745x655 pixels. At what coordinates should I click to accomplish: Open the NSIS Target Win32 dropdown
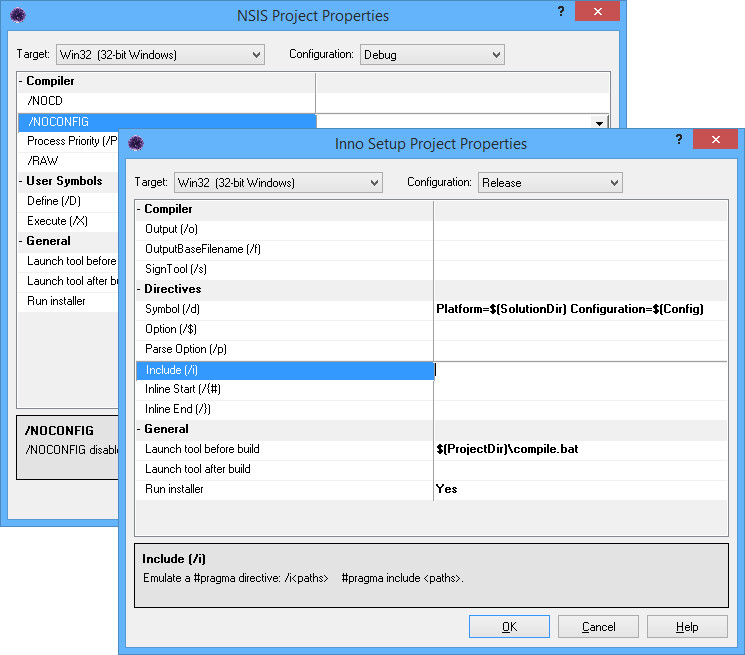(x=161, y=55)
